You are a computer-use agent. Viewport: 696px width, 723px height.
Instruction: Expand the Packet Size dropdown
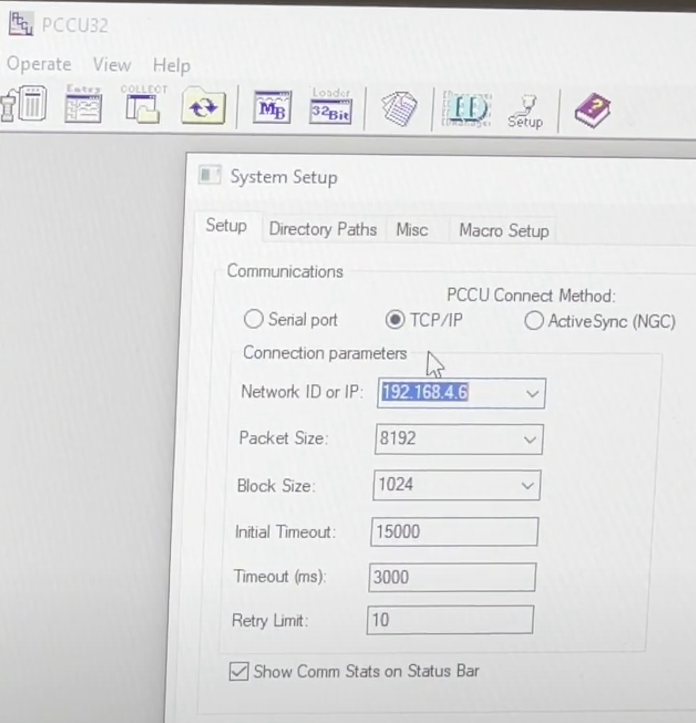click(530, 439)
